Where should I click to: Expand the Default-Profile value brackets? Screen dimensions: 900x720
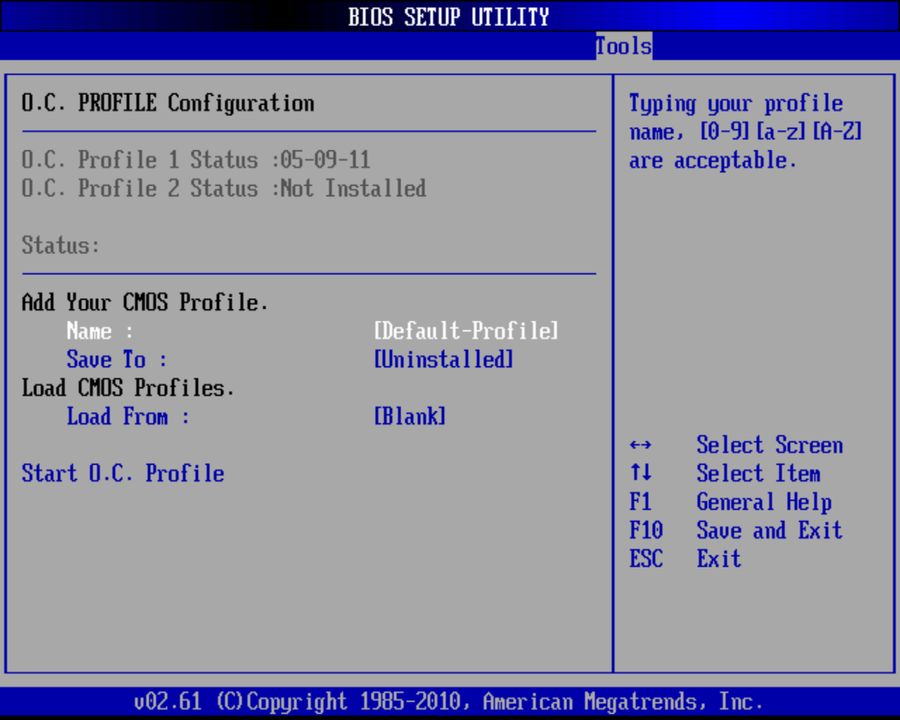465,331
